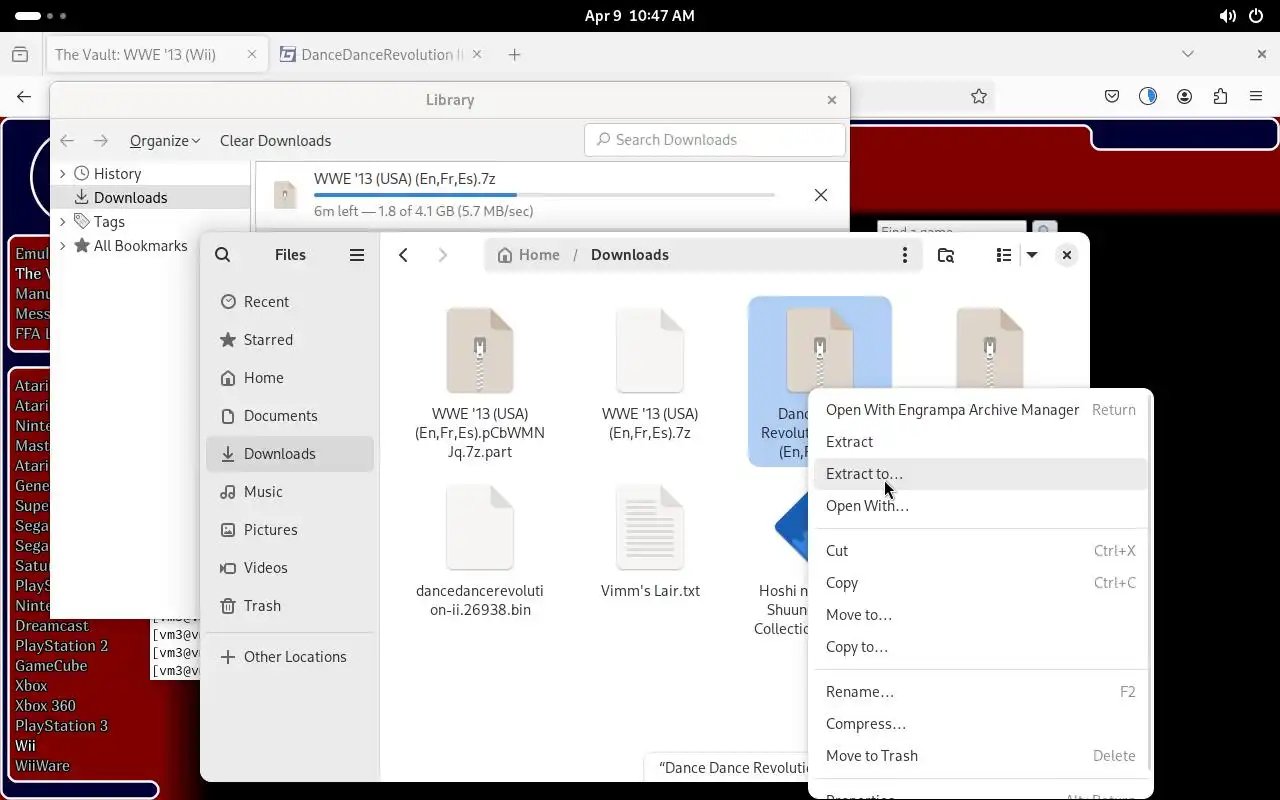Image resolution: width=1280 pixels, height=800 pixels.
Task: Open Music folder in sidebar
Action: point(290,492)
